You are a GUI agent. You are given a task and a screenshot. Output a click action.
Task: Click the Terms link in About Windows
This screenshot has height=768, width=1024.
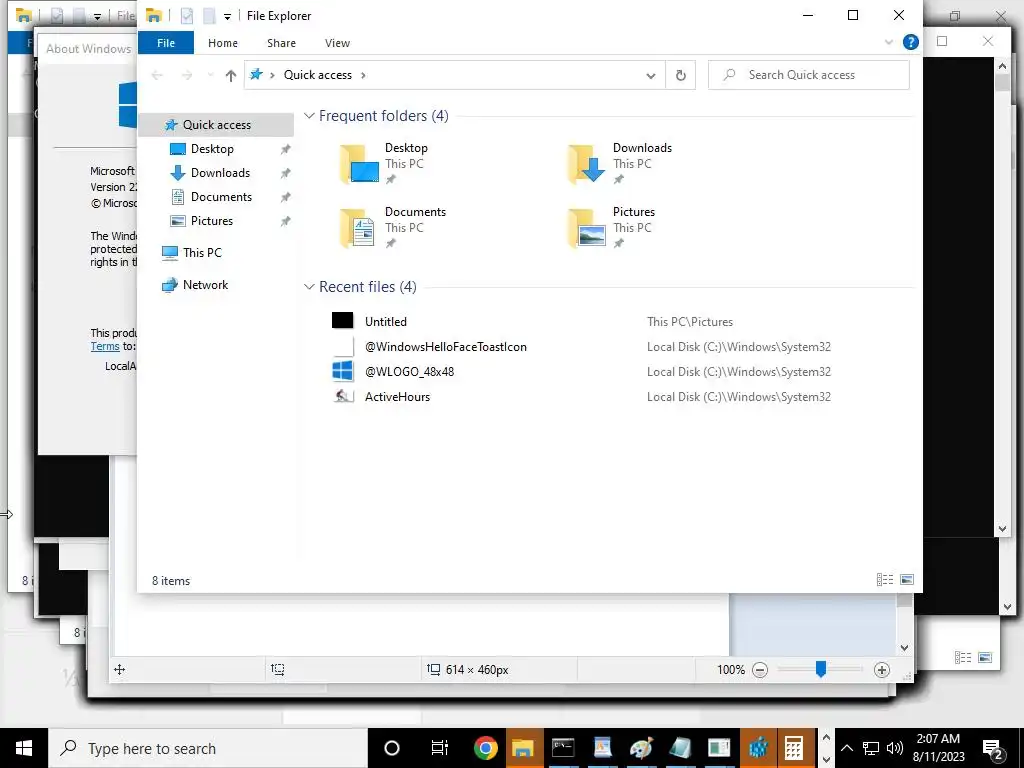click(x=105, y=347)
